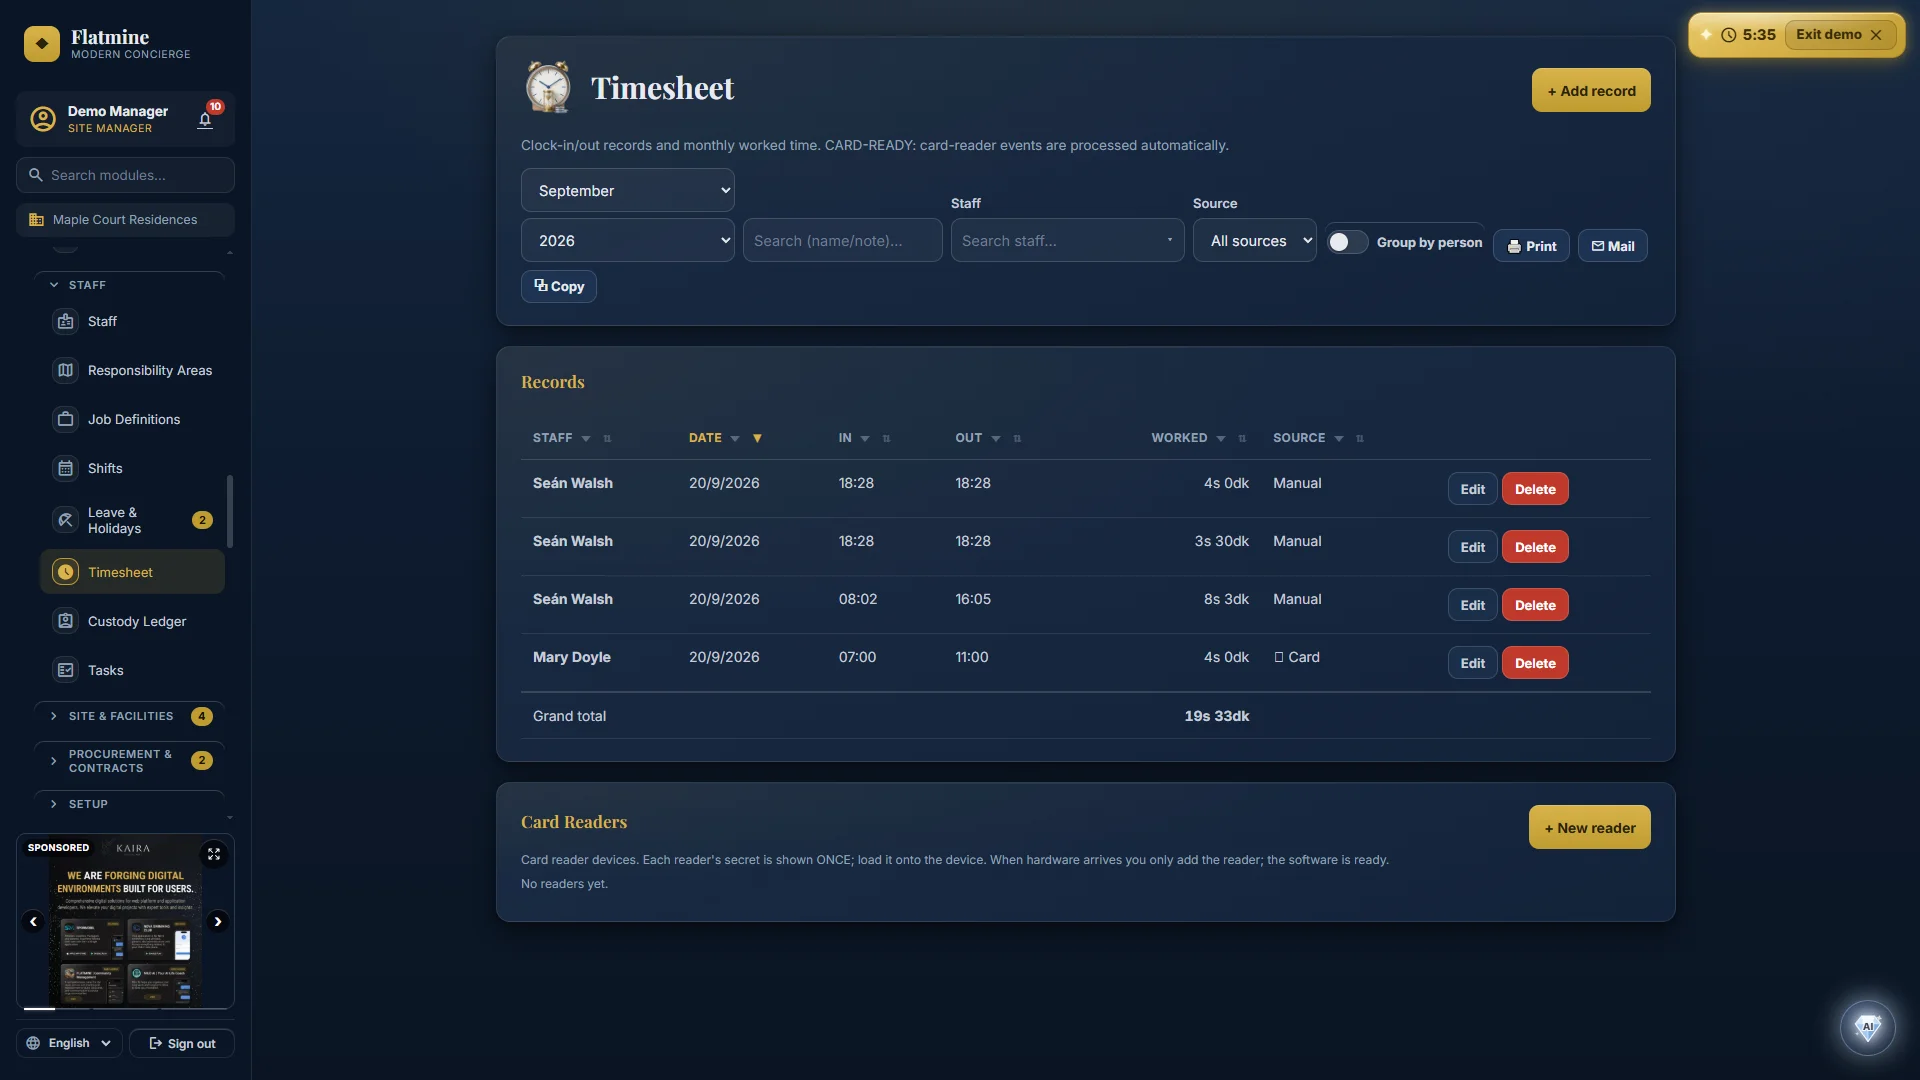Open the sponsored Kaira ad thumbnail
Image resolution: width=1920 pixels, height=1080 pixels.
tap(125, 921)
